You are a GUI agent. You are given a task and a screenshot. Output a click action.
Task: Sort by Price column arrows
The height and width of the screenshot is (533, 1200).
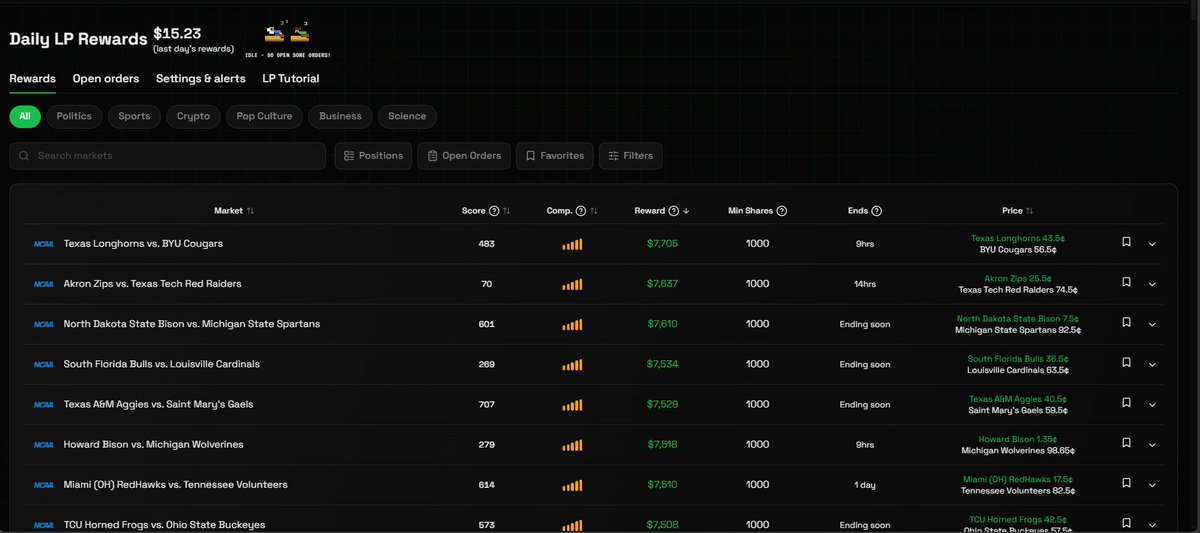click(x=1030, y=211)
